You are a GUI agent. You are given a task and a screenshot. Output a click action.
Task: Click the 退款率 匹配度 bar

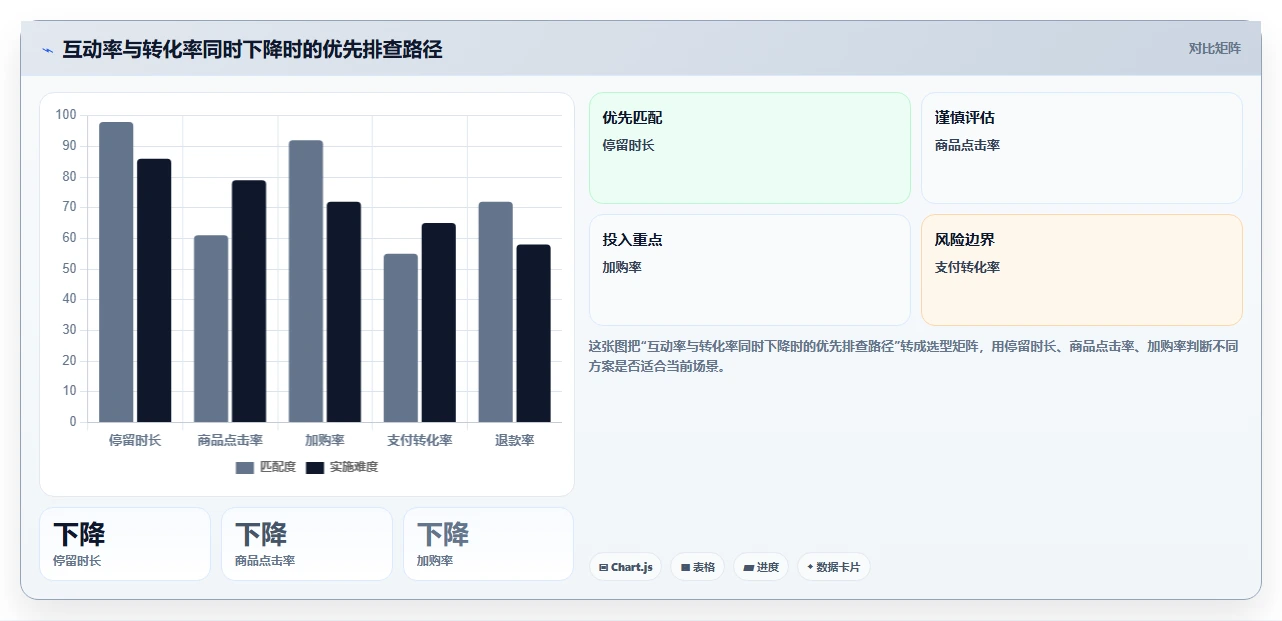[x=495, y=312]
